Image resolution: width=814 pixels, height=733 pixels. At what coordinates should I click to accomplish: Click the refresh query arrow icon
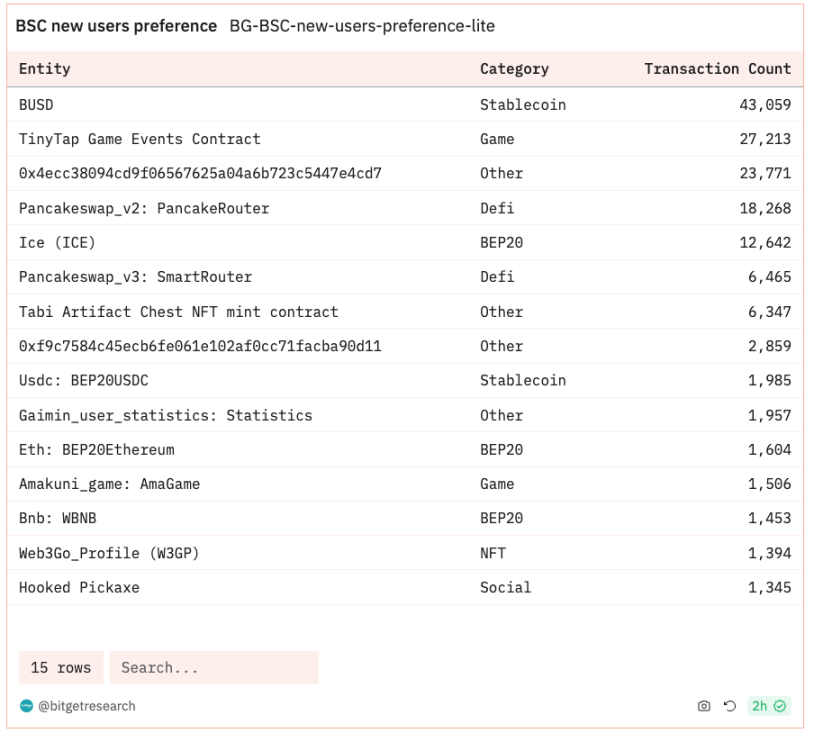pos(729,706)
